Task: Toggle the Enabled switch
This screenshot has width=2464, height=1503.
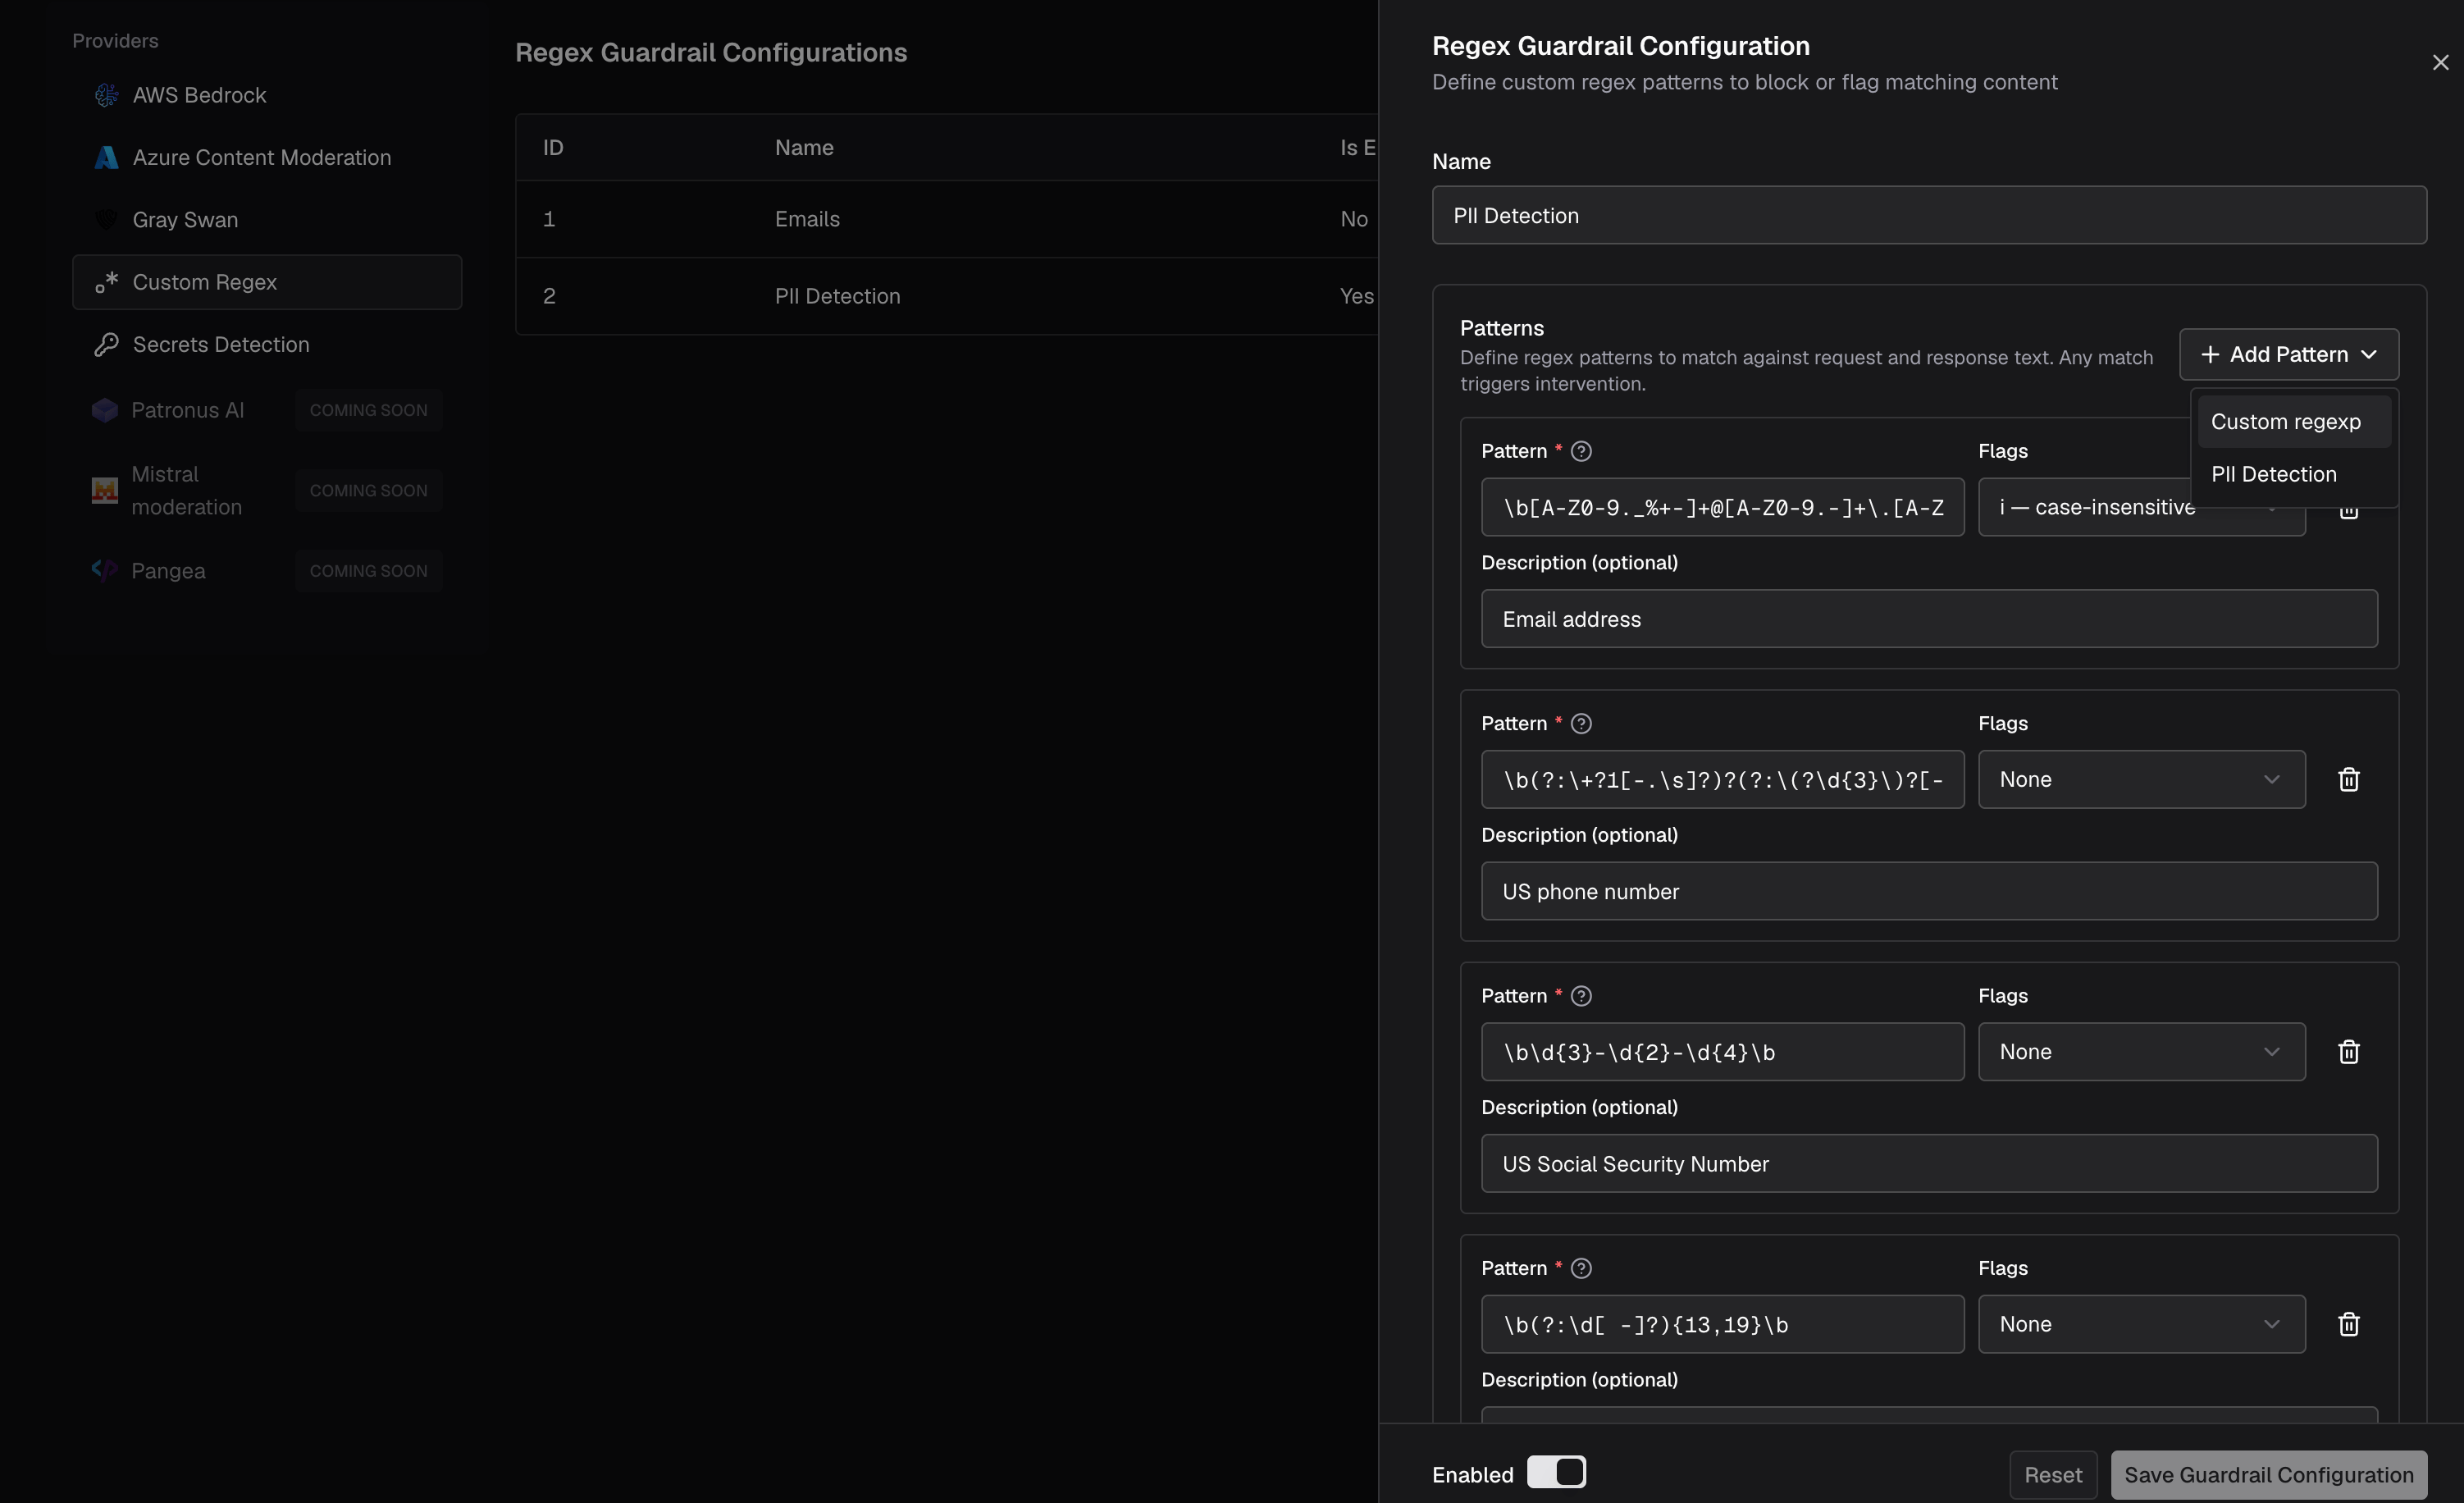Action: click(1556, 1472)
